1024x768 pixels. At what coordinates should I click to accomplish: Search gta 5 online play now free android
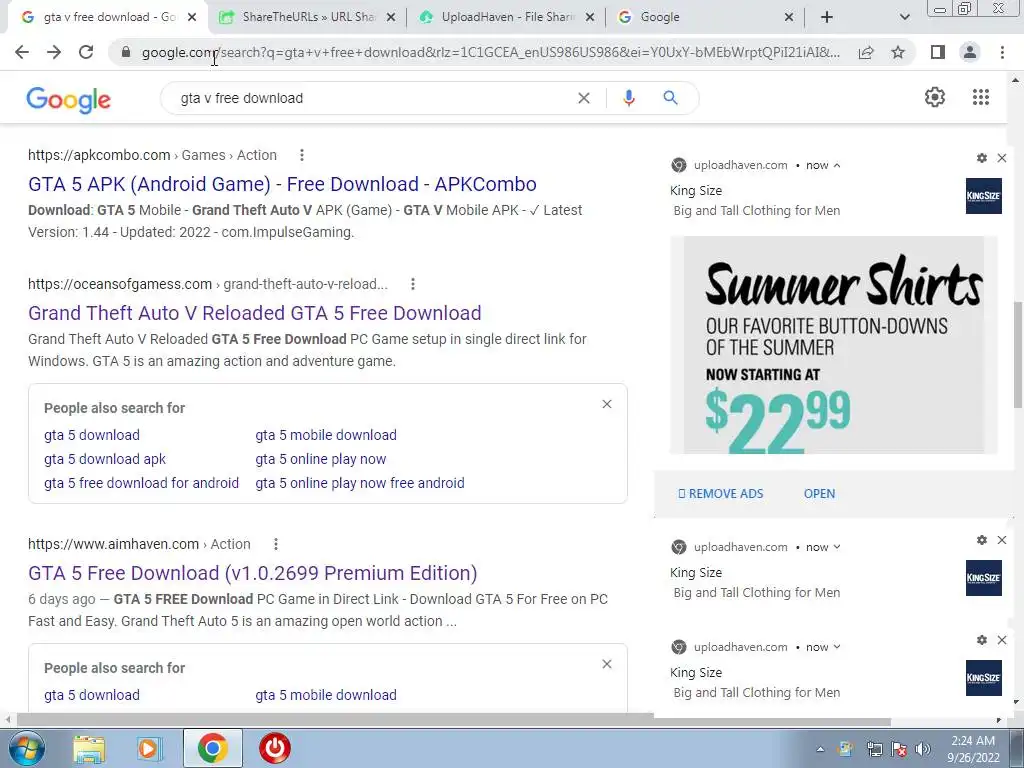(x=360, y=483)
